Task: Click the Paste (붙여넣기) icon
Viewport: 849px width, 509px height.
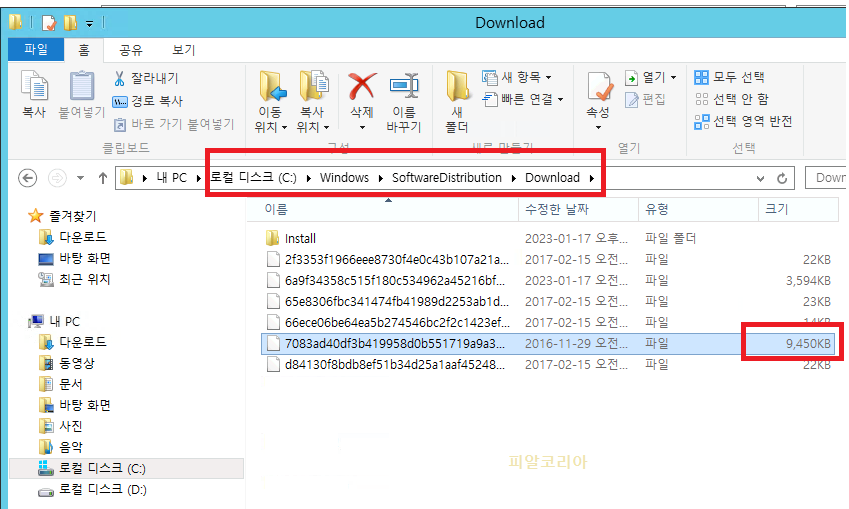Action: (x=82, y=87)
